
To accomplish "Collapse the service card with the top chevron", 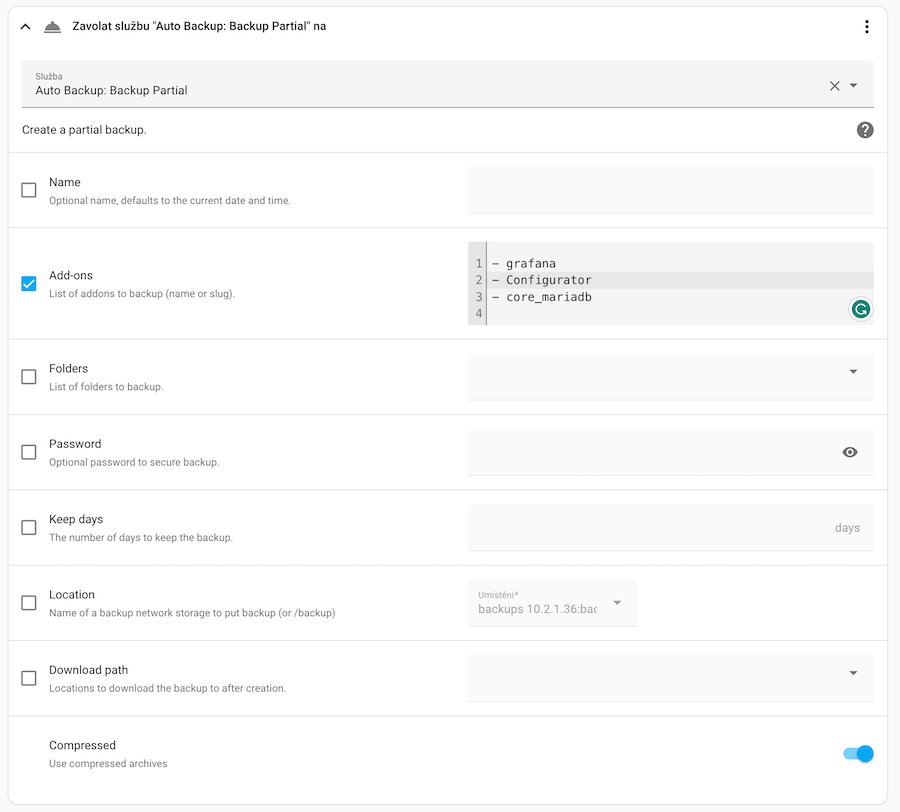I will tap(25, 26).
